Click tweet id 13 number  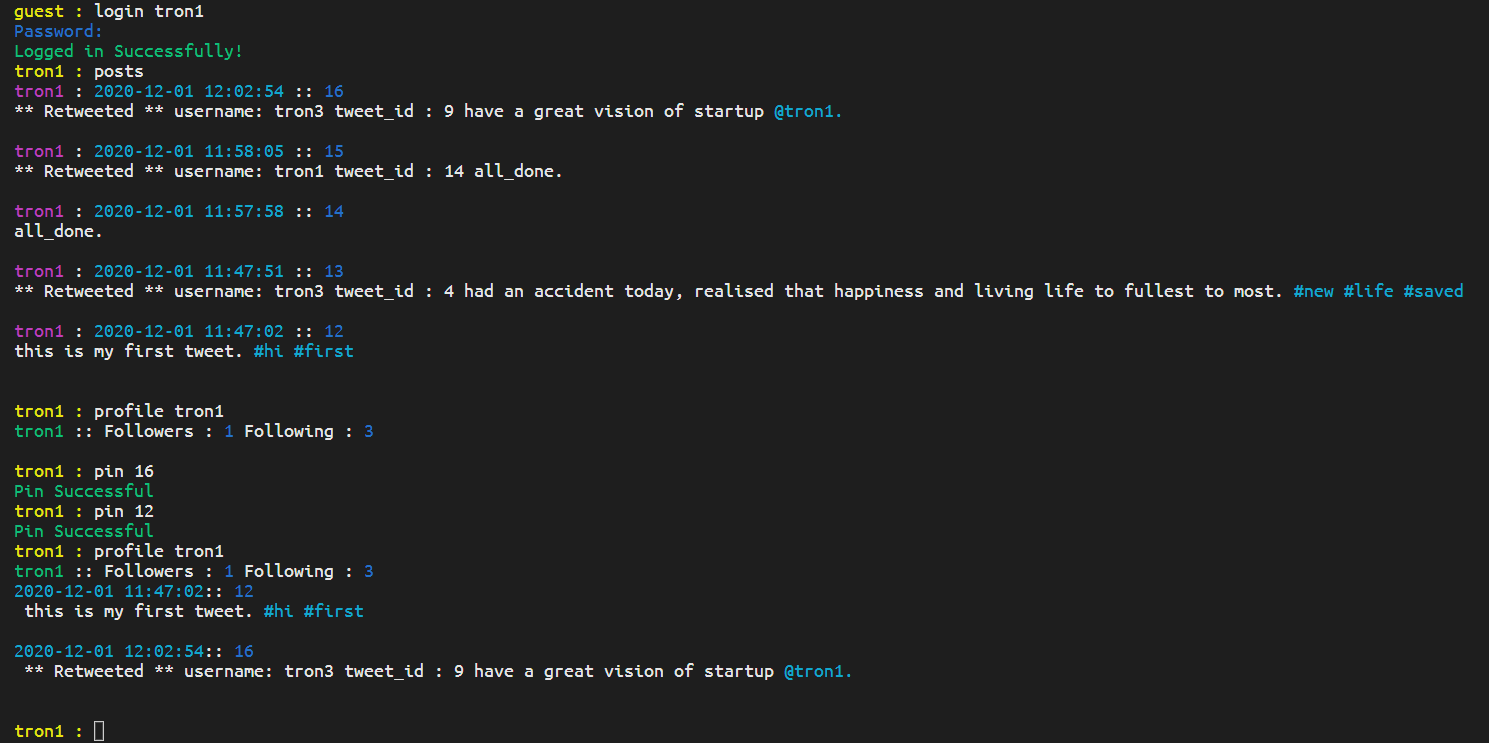(333, 271)
